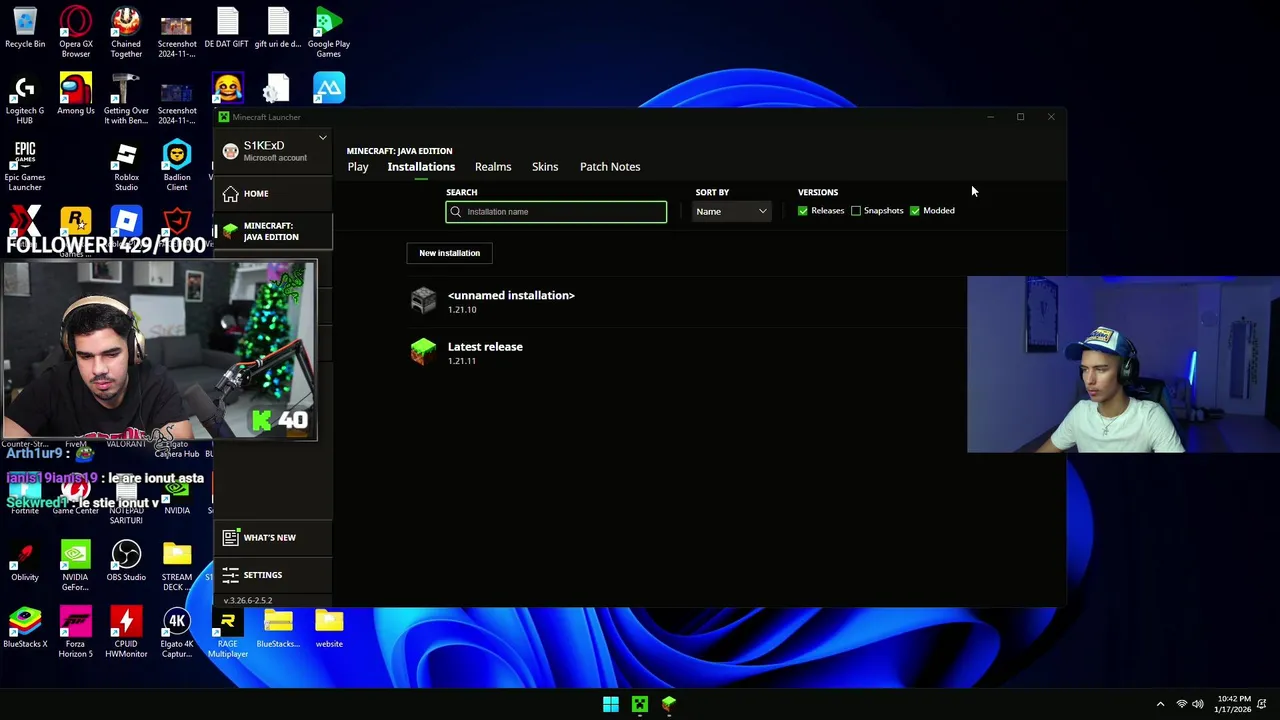Select the Latest release 1.21.11 entry
Viewport: 1280px width, 720px height.
[x=686, y=352]
